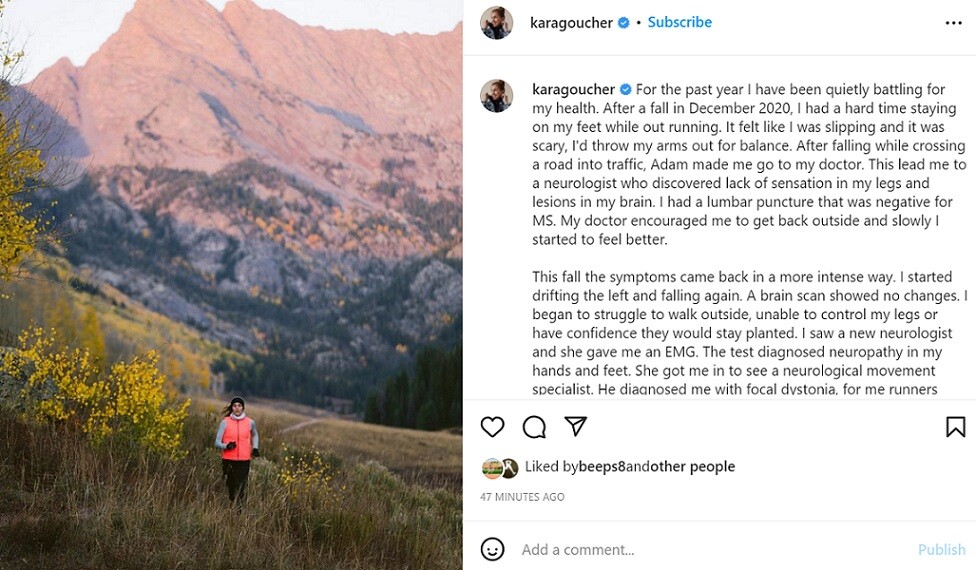Save post with bookmark icon

[x=955, y=427]
